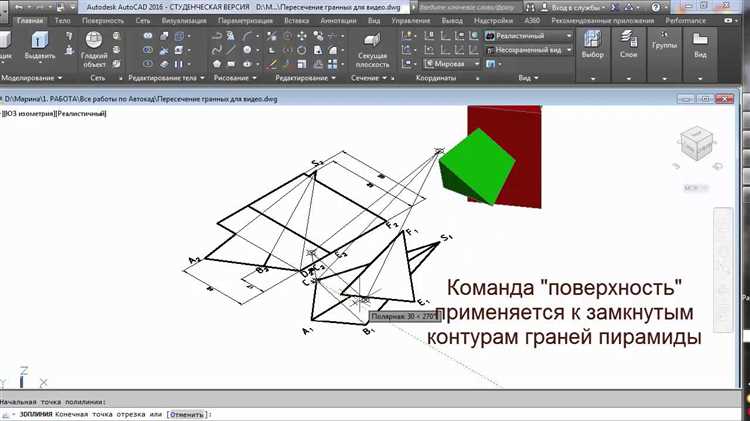
Task: Switch to the Управление ribbon tab
Action: click(x=411, y=21)
